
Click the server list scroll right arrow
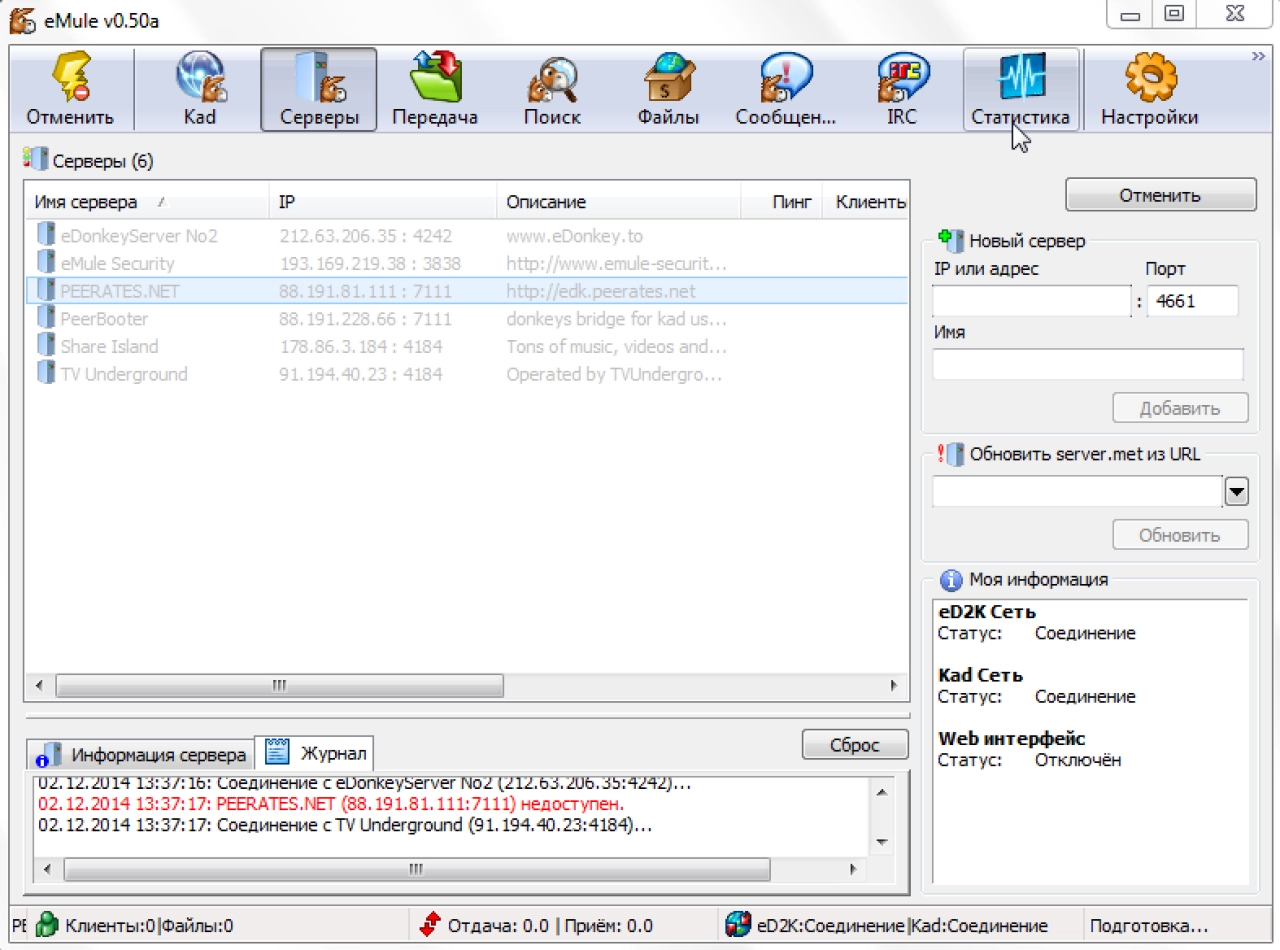tap(893, 685)
